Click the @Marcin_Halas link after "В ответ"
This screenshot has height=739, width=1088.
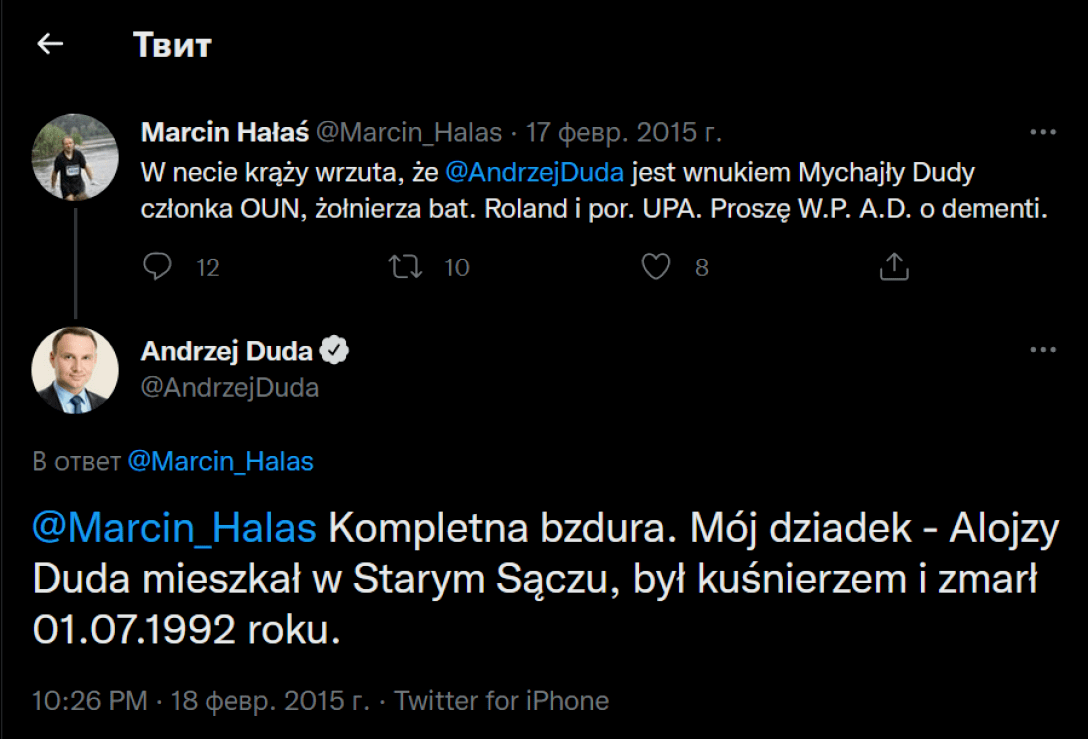(220, 462)
